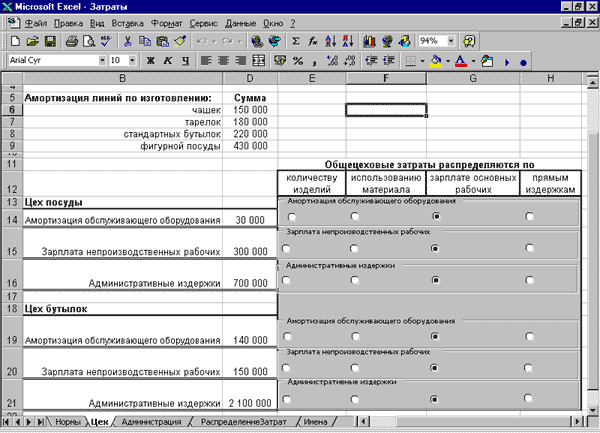Go to first sheet tab navigation arrow
Image resolution: width=600 pixels, height=433 pixels.
coord(7,422)
